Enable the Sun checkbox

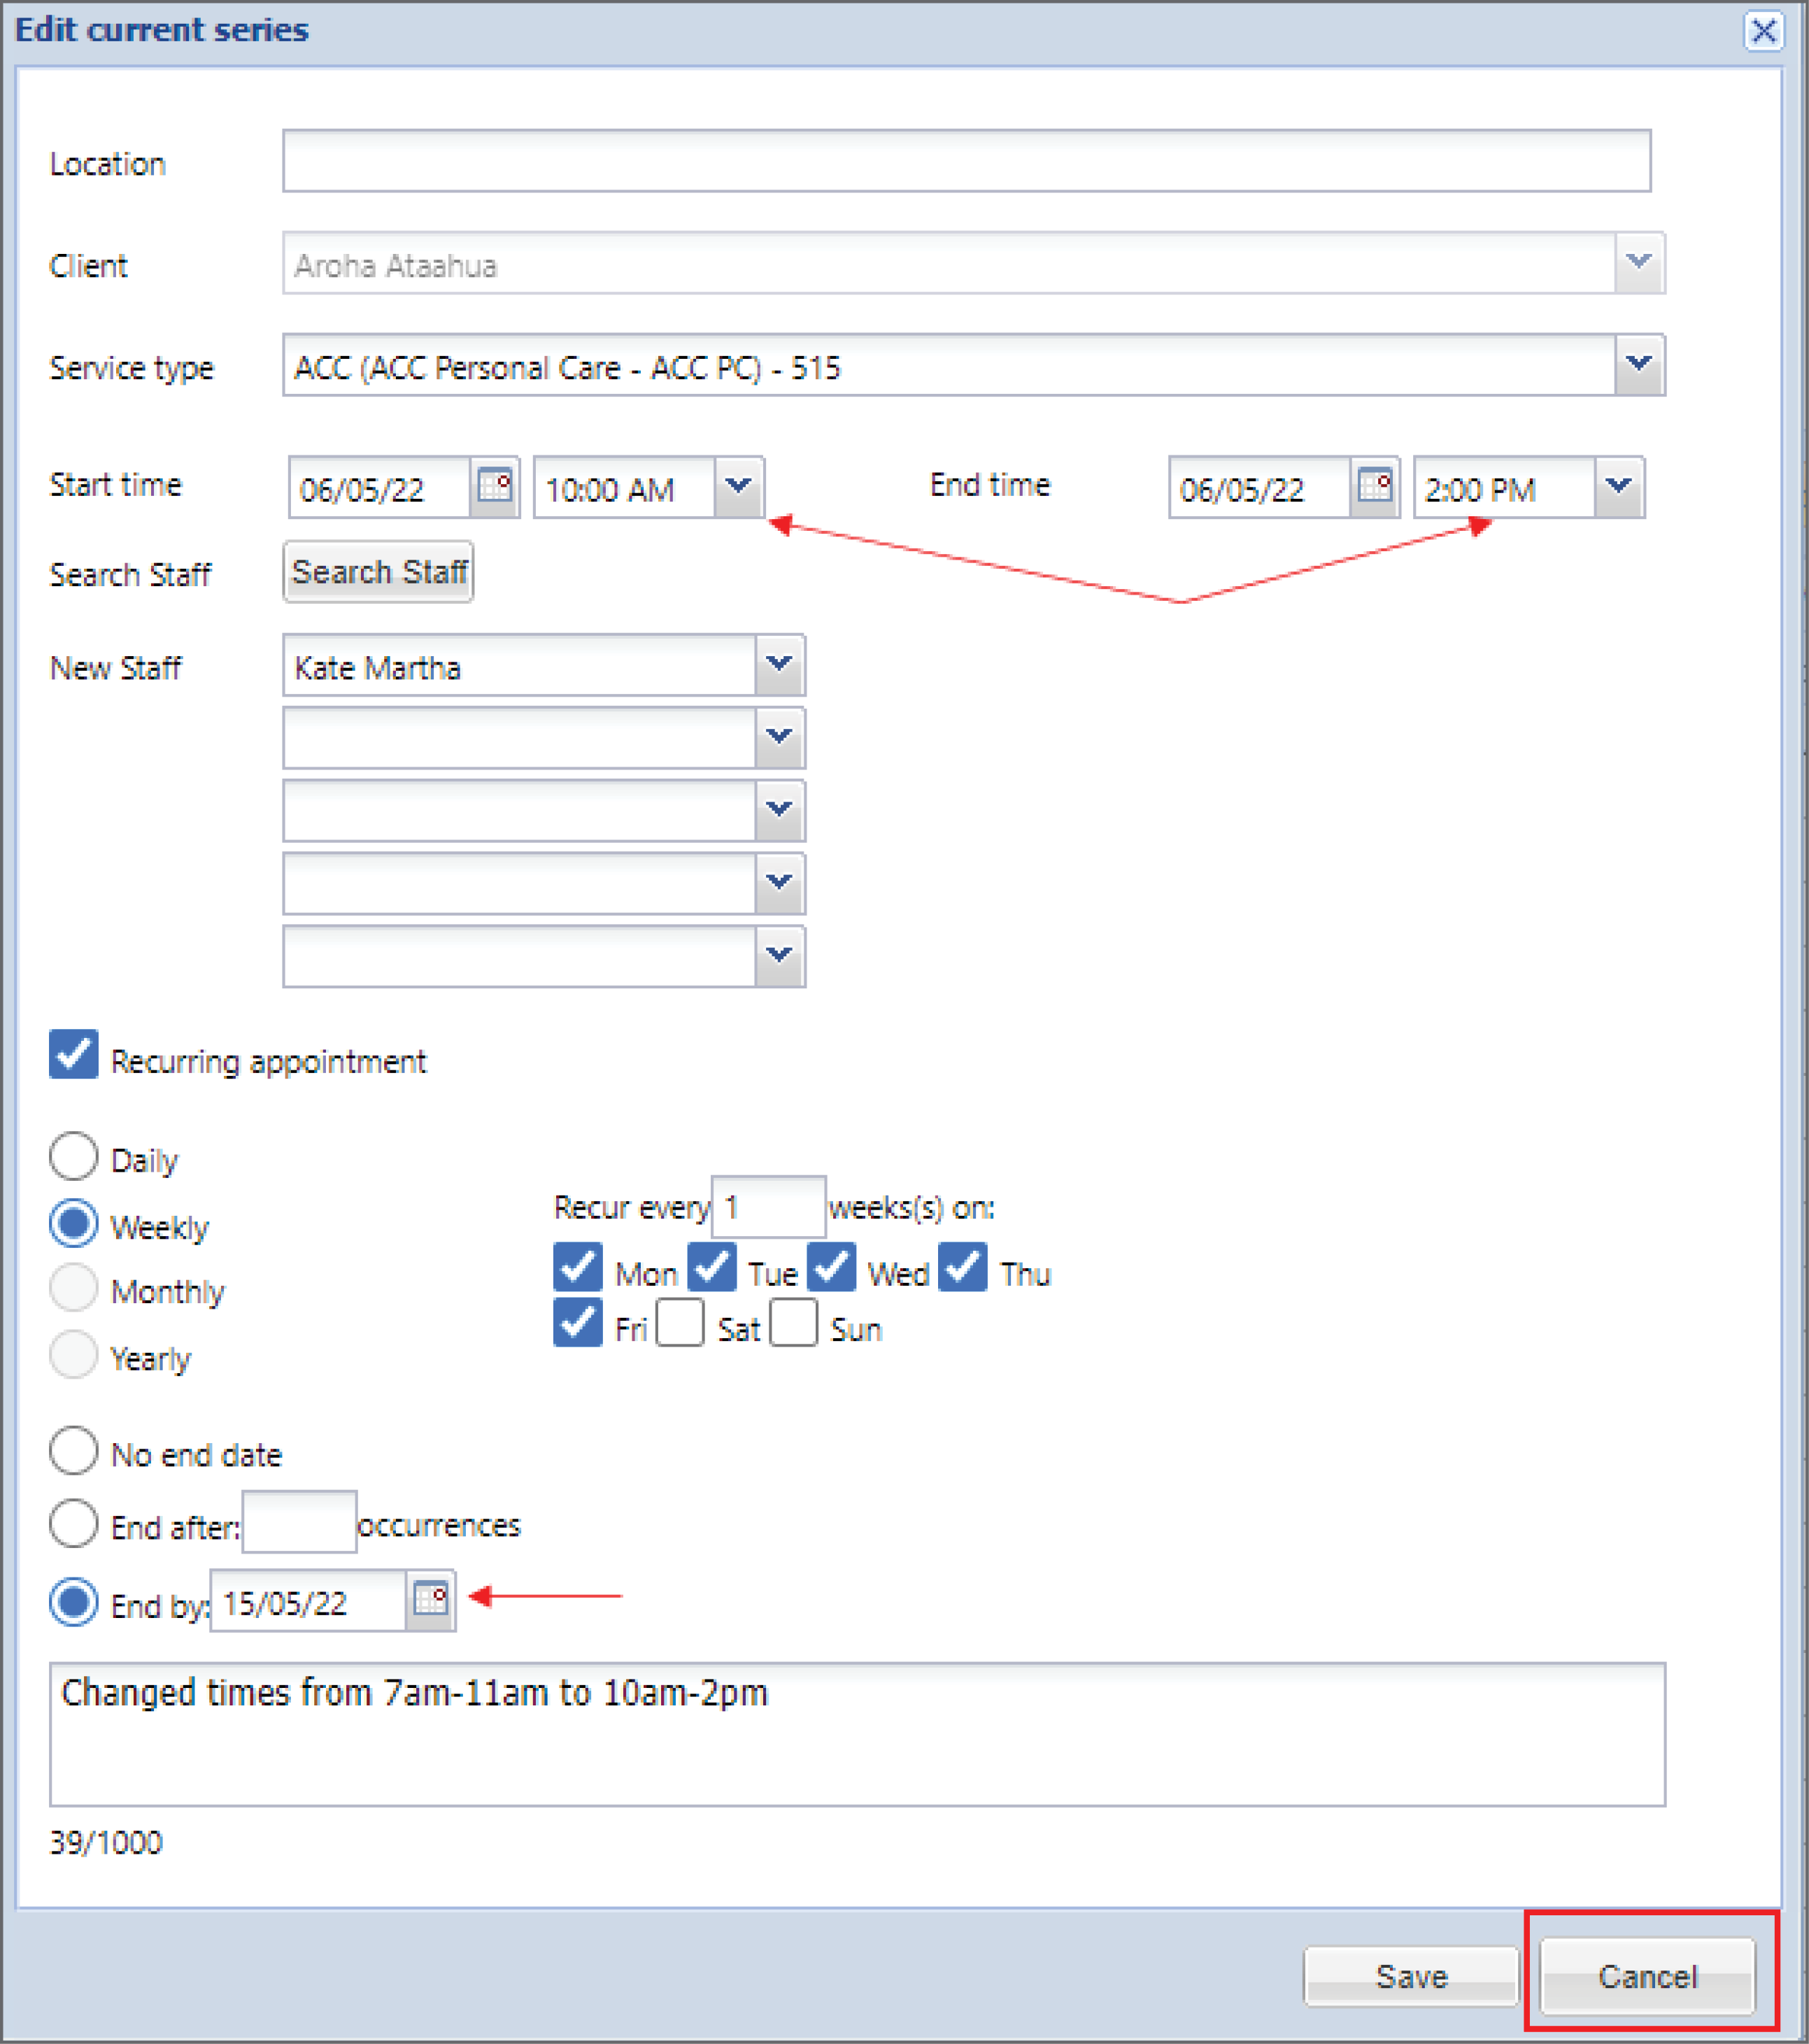click(794, 1323)
